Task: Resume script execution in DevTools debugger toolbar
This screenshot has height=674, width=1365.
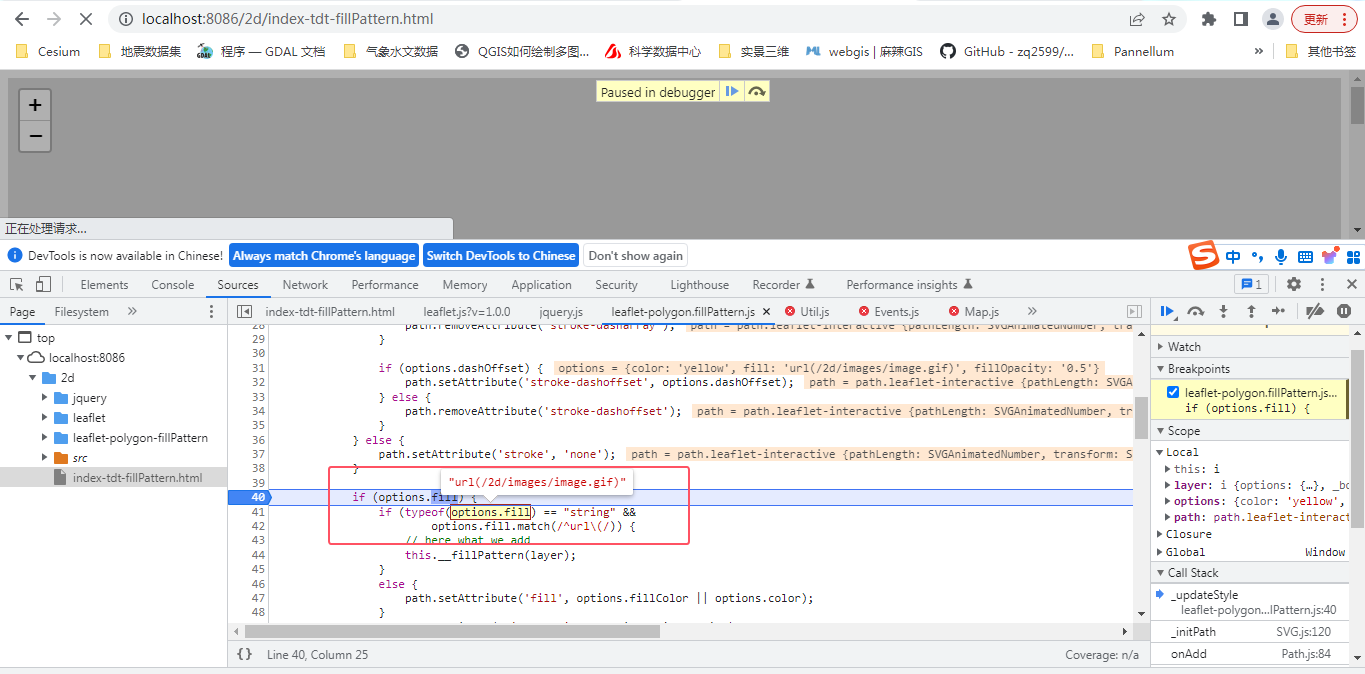Action: coord(1167,311)
